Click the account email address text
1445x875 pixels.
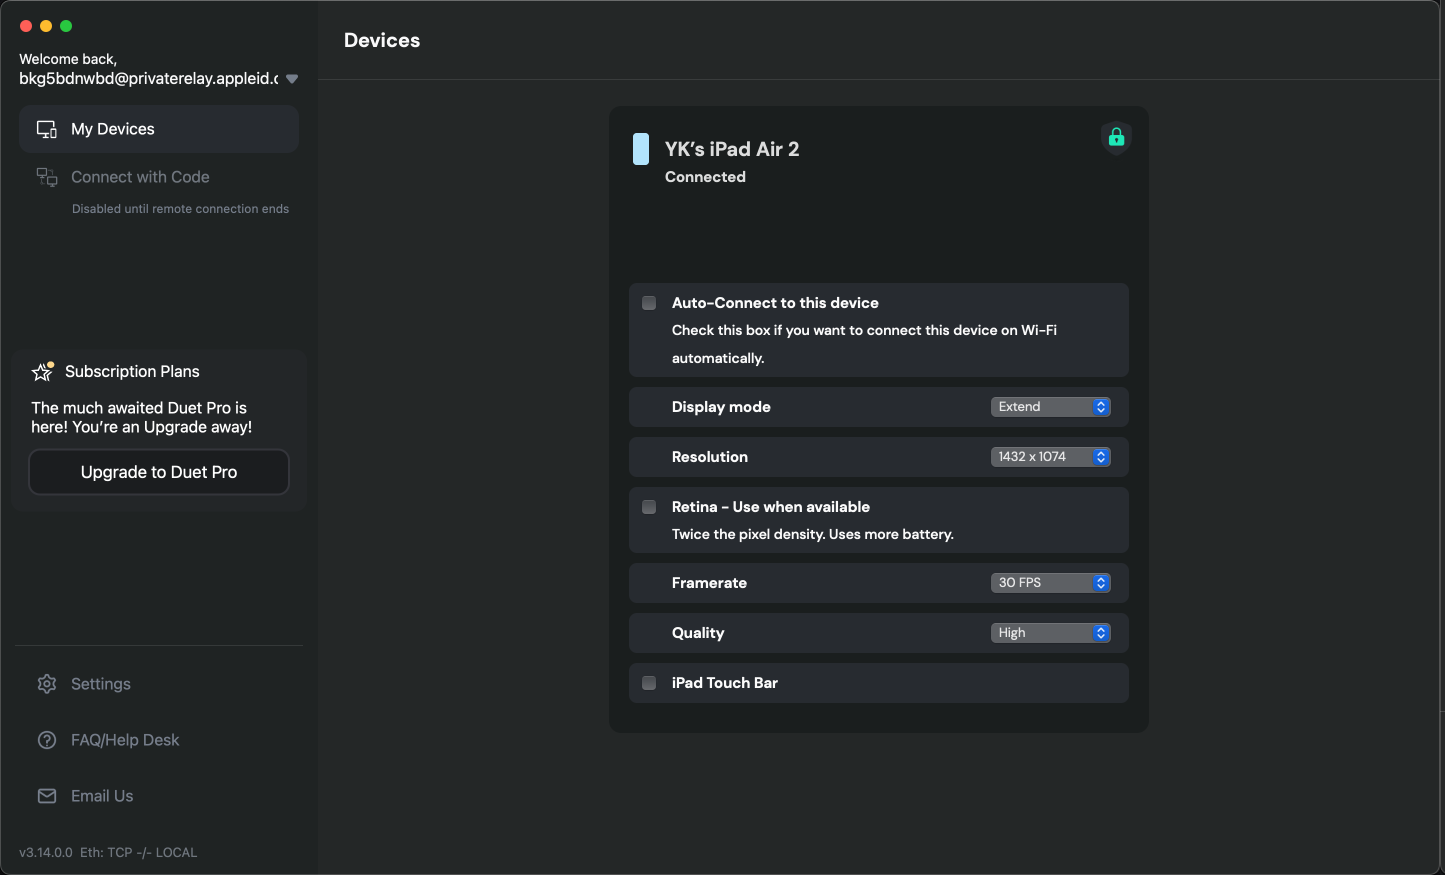point(148,79)
